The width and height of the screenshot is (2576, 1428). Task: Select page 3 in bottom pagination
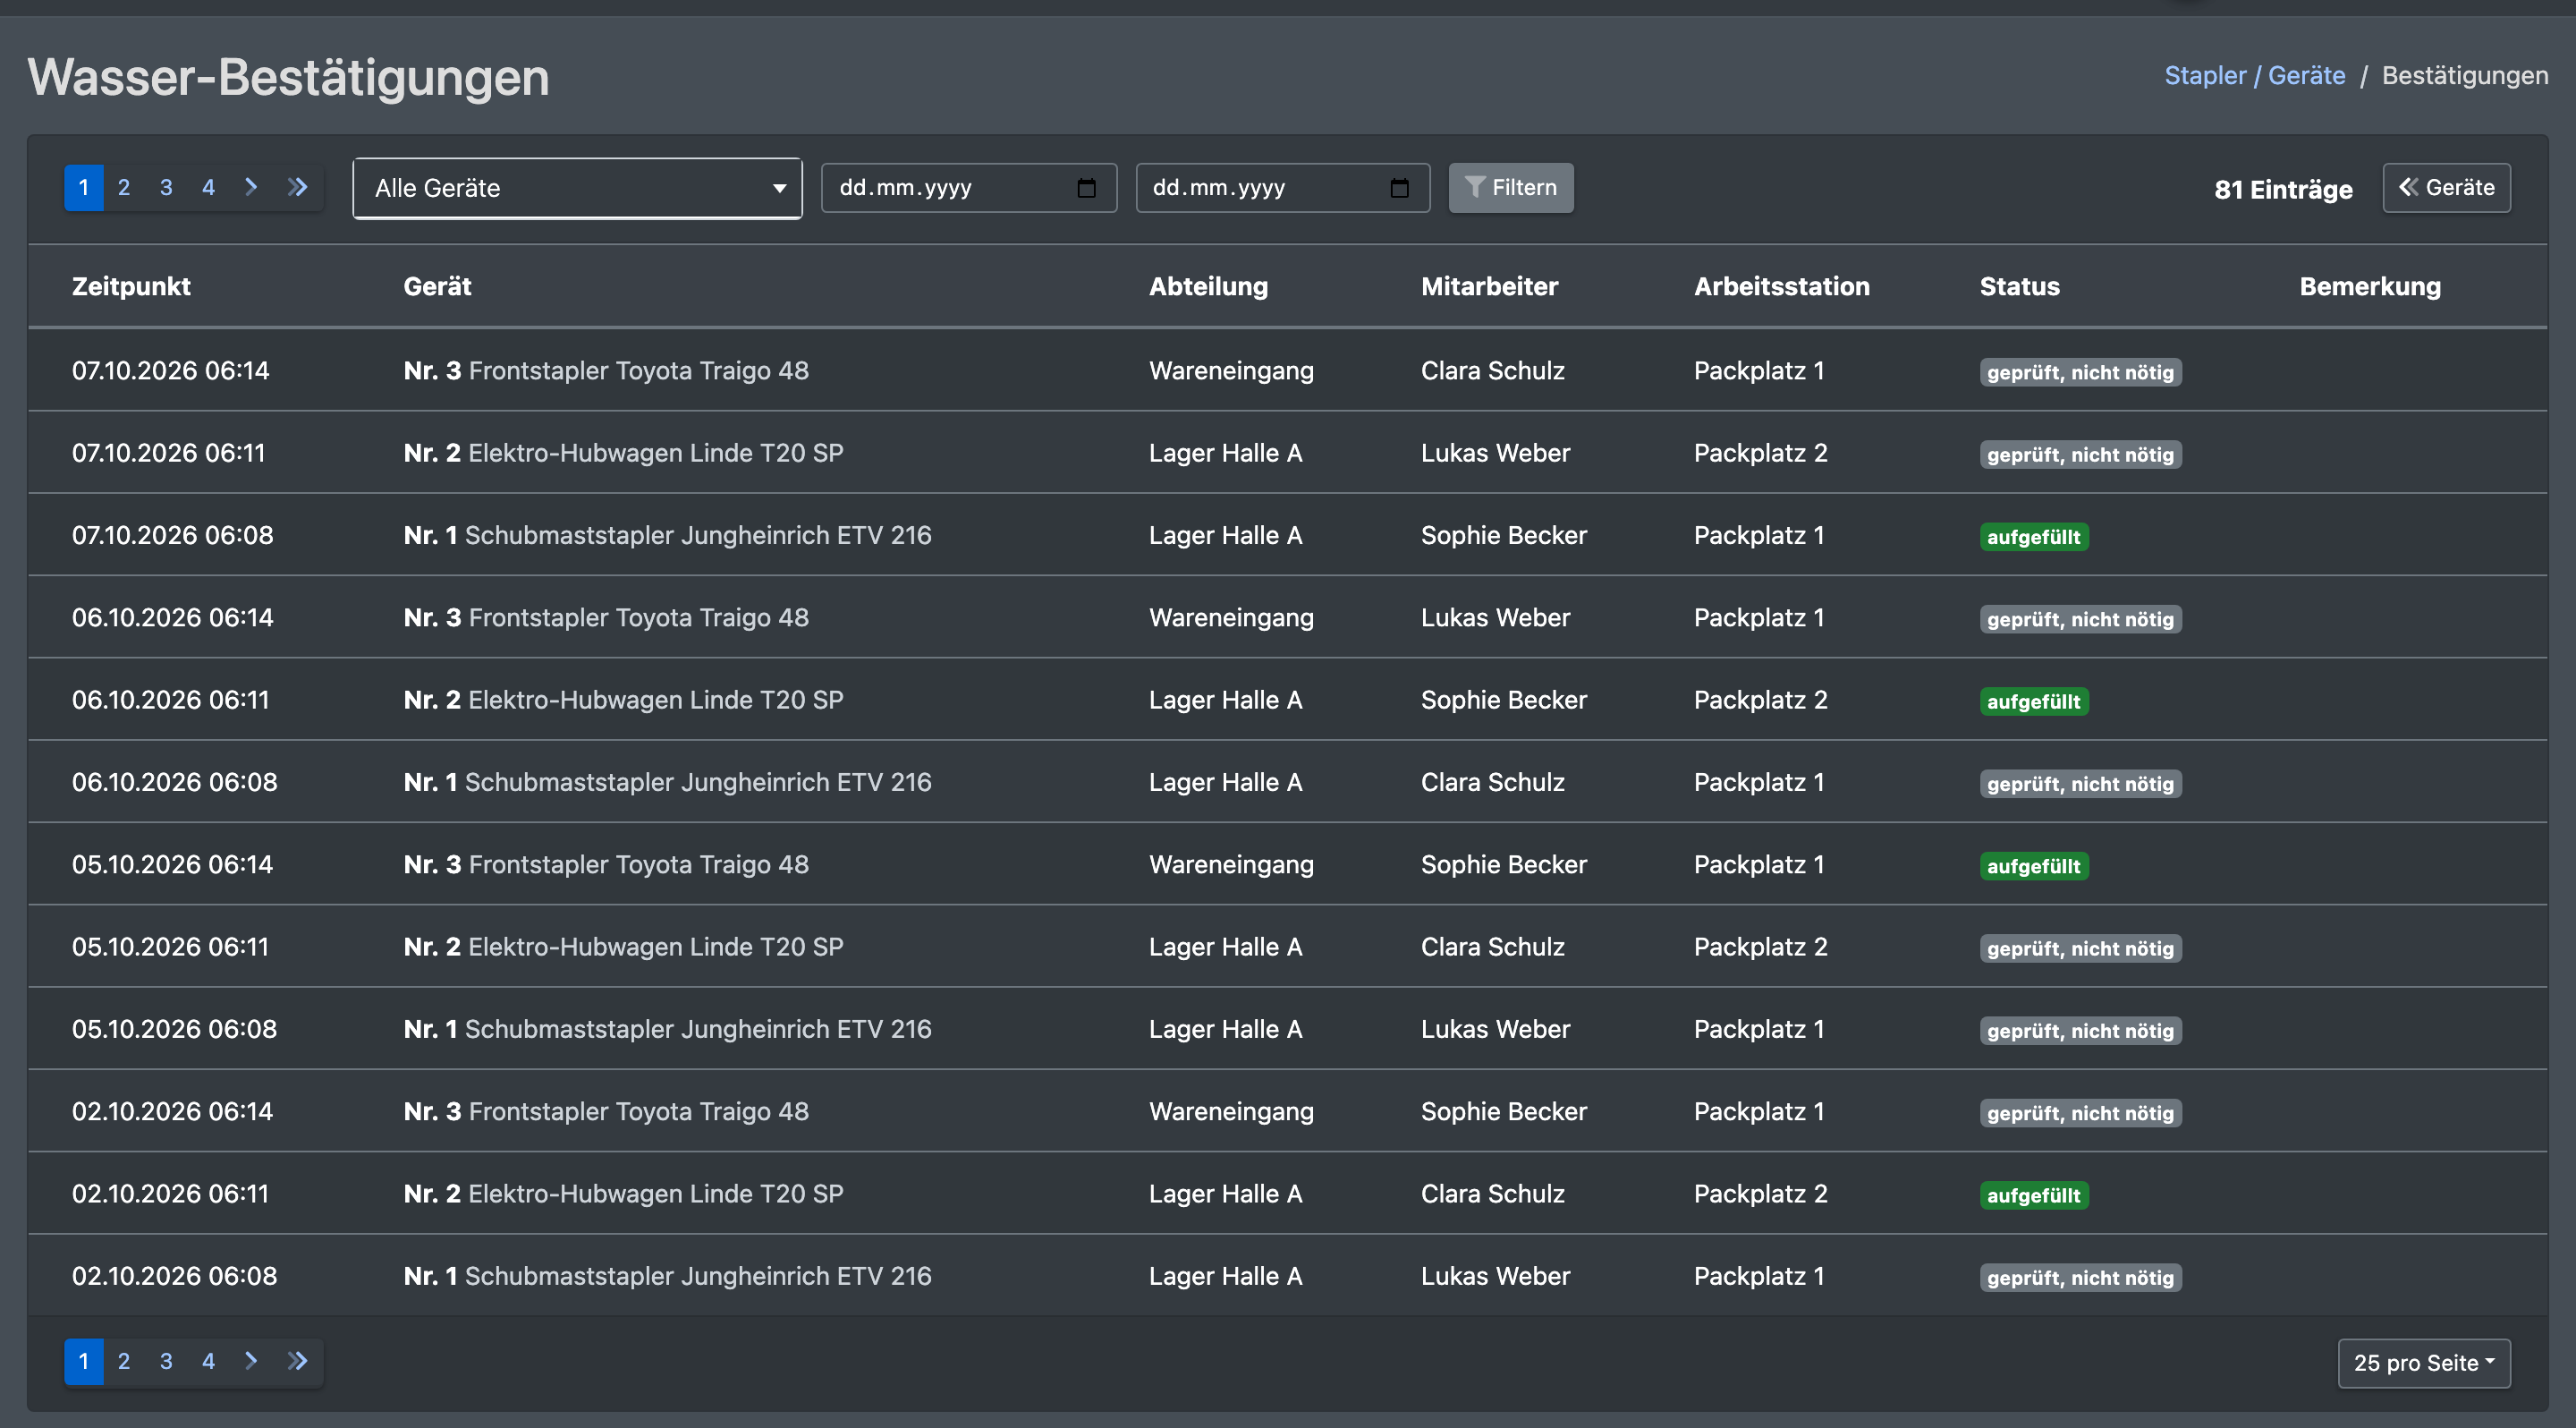166,1361
